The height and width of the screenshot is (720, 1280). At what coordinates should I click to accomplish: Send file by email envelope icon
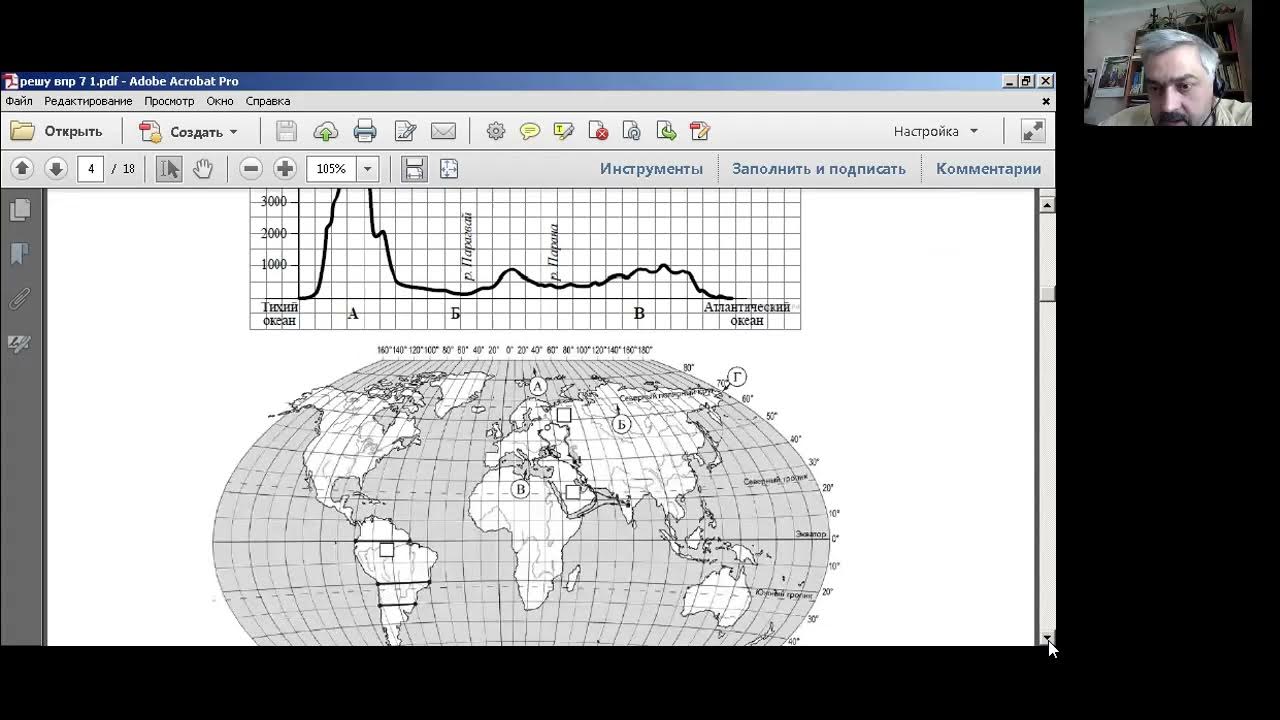(443, 131)
